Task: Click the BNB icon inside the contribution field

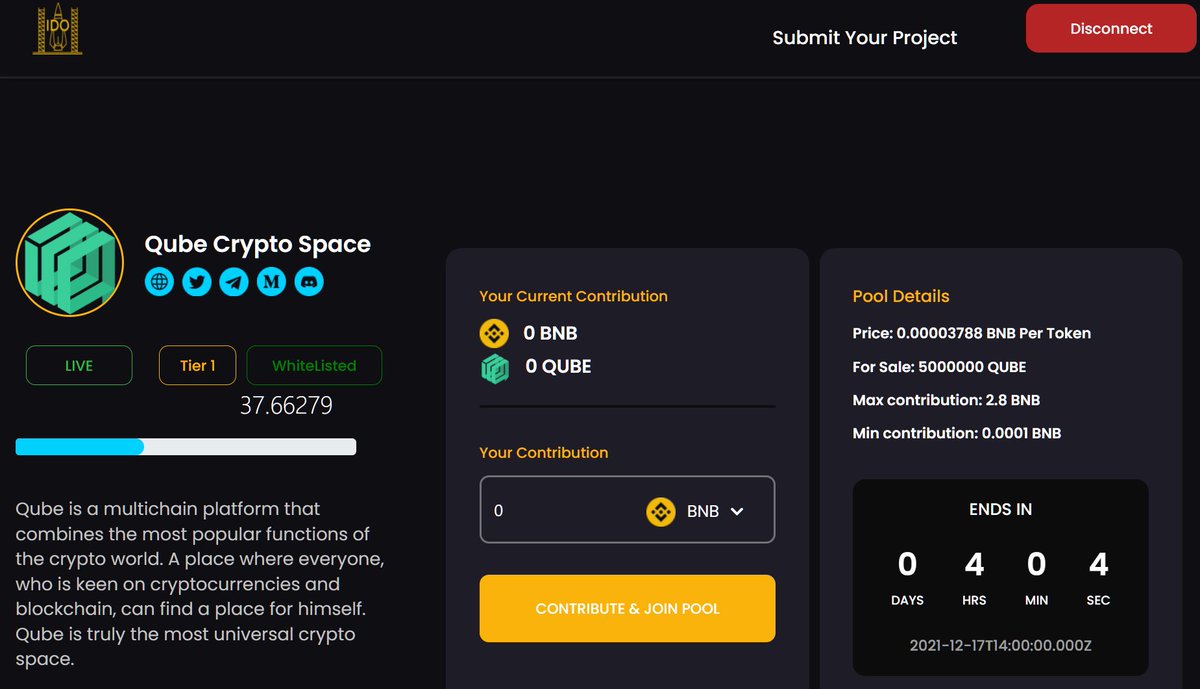Action: (x=660, y=511)
